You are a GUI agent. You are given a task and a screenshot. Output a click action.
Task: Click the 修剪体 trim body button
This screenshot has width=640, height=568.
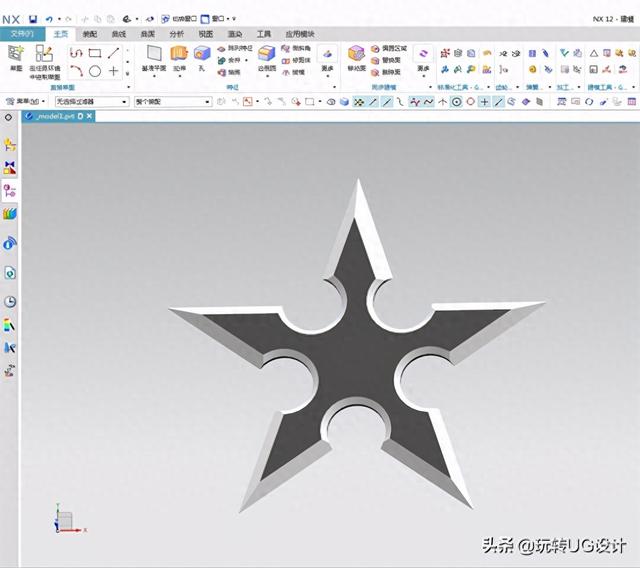click(296, 60)
